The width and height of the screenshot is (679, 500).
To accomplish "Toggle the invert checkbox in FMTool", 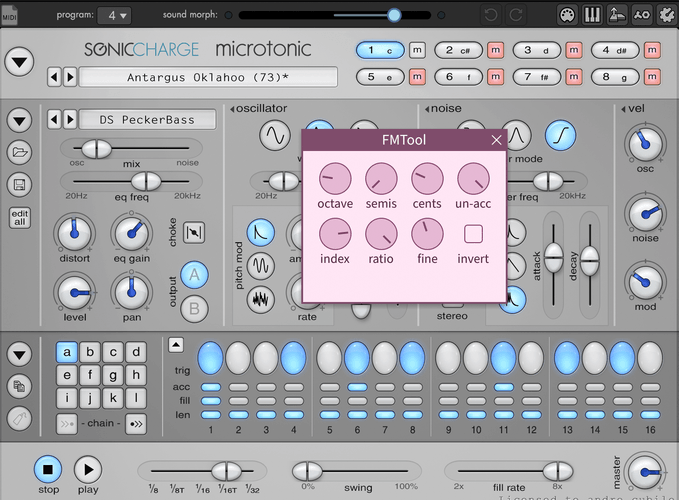I will coord(473,234).
